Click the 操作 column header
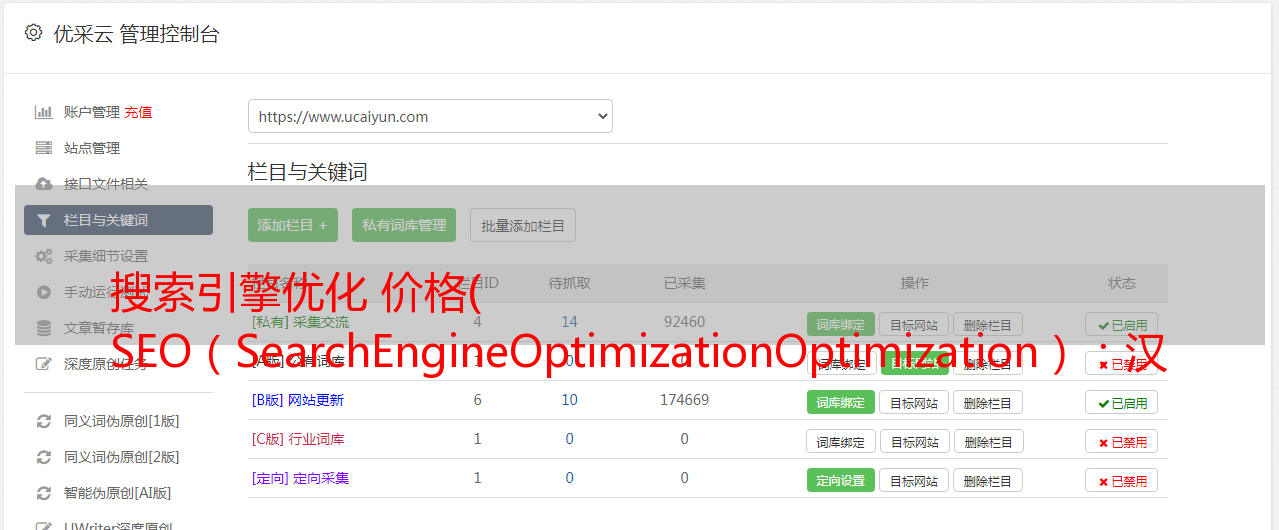The width and height of the screenshot is (1279, 530). pyautogui.click(x=914, y=283)
